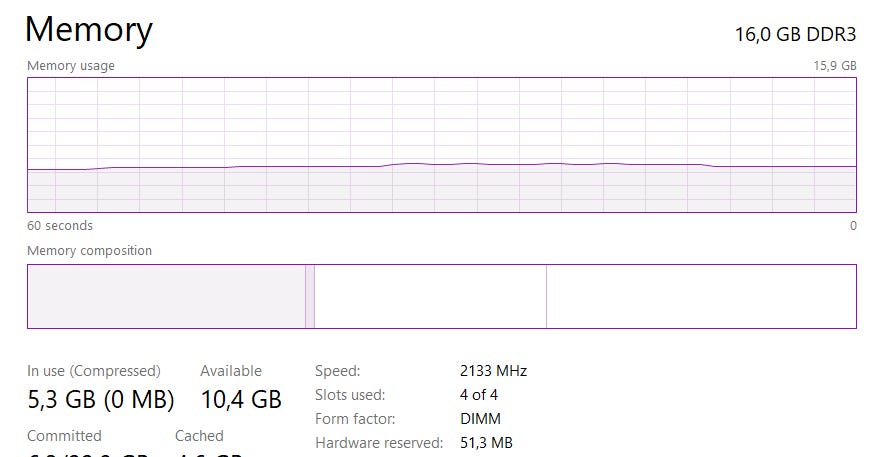Select the in-use segment of composition bar

pos(166,296)
